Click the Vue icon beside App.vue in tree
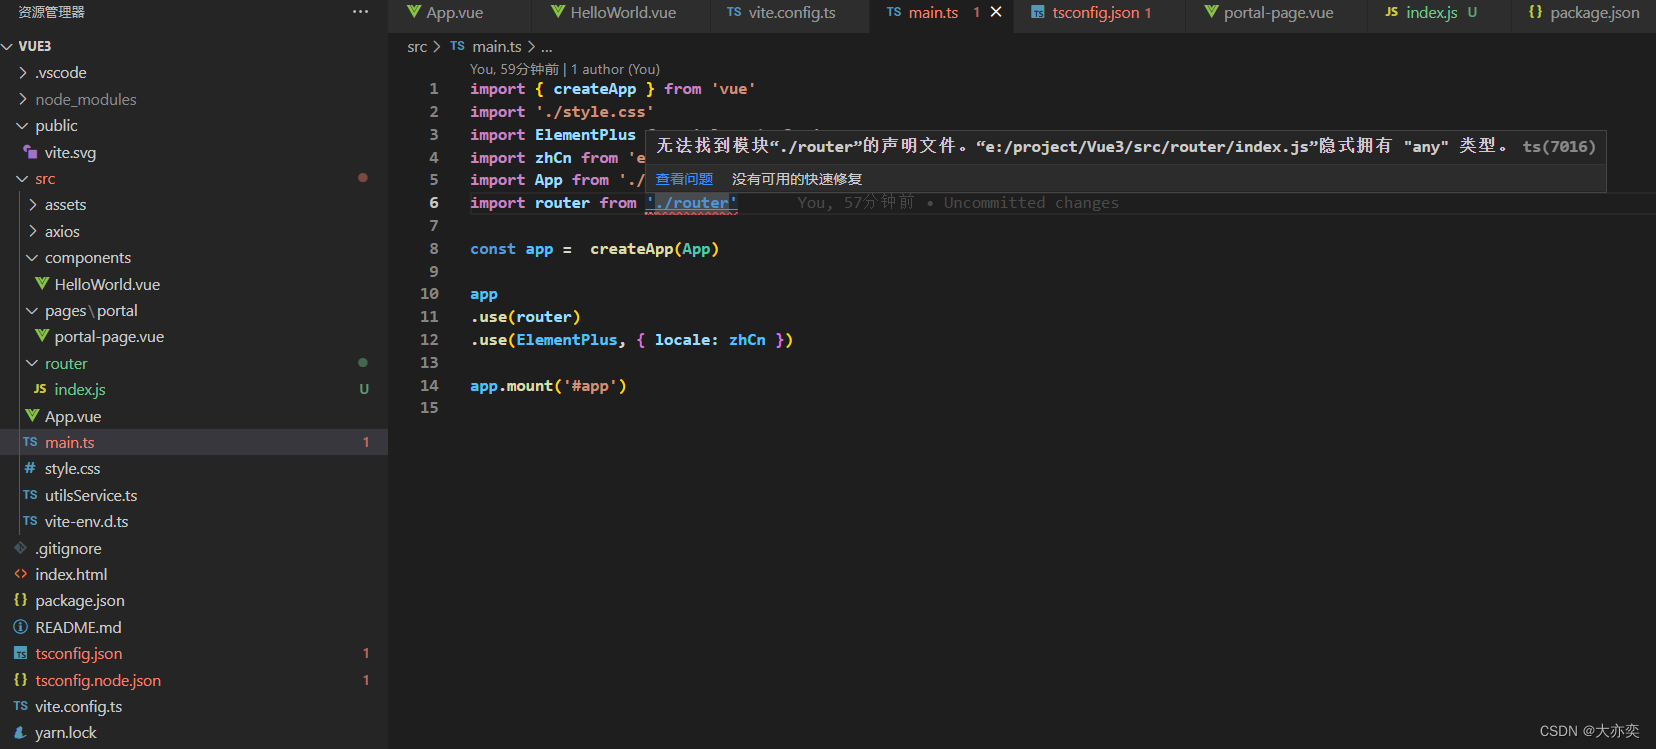This screenshot has width=1656, height=749. (x=32, y=416)
